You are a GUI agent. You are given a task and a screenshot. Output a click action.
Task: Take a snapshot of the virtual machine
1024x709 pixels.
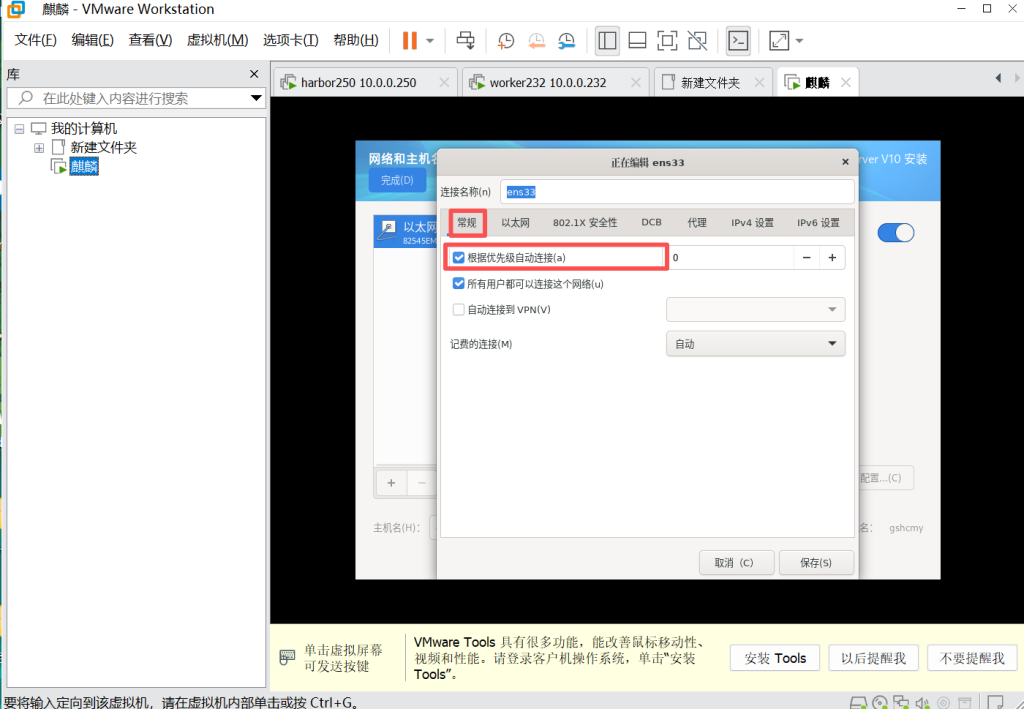[x=506, y=41]
